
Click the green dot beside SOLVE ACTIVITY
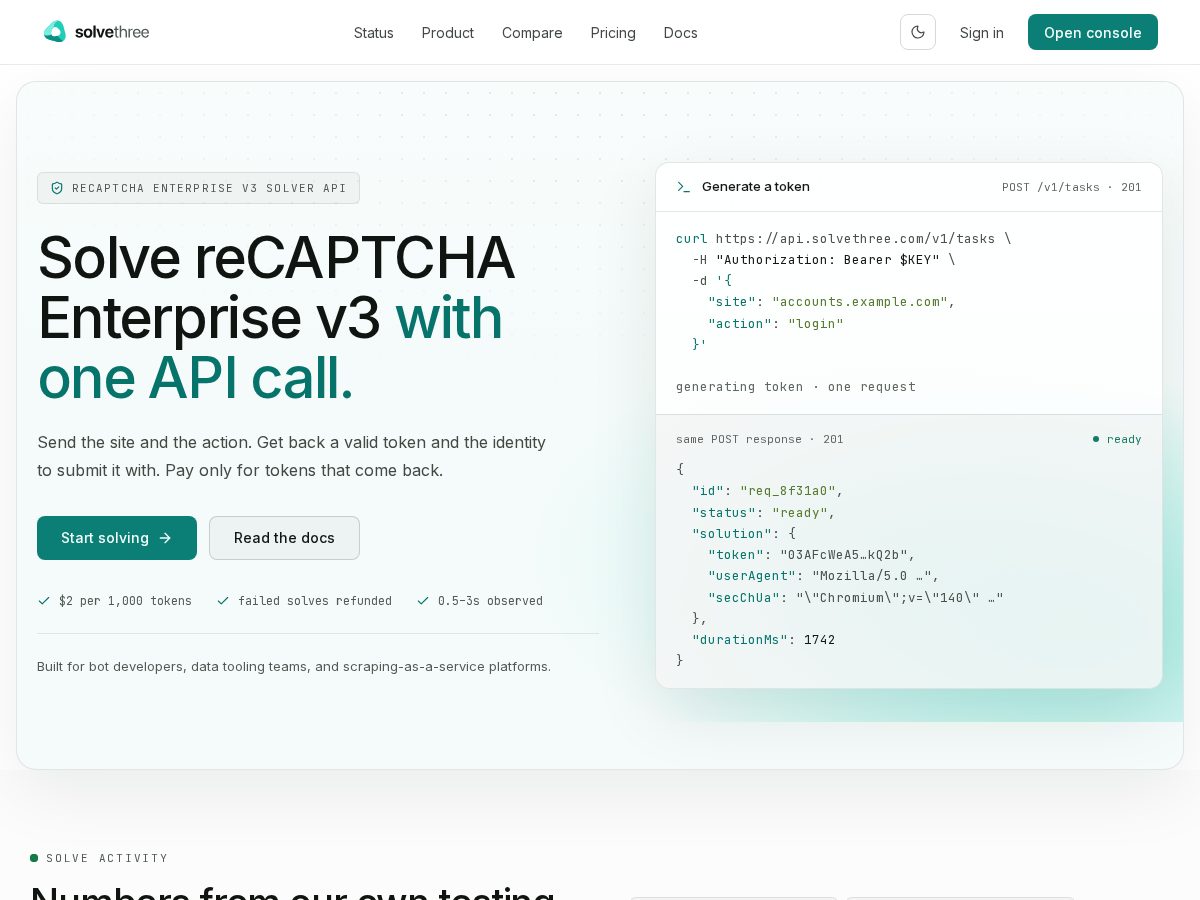(x=34, y=858)
